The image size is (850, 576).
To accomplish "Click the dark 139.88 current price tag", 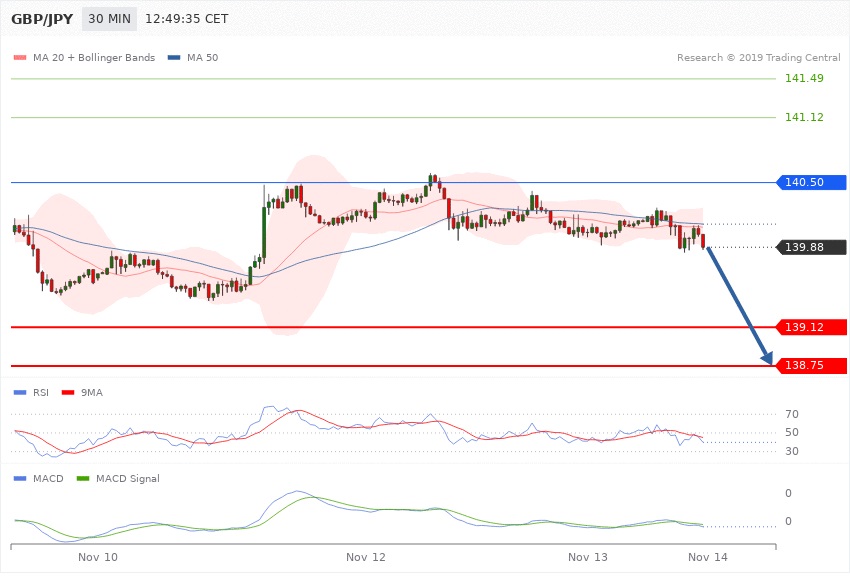I will click(x=811, y=247).
